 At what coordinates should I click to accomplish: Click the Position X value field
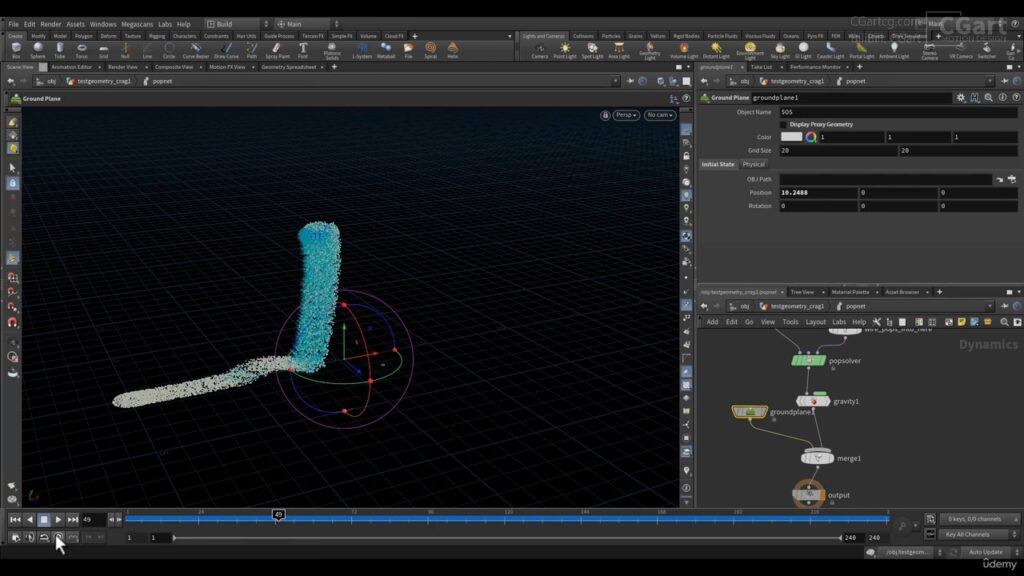[x=818, y=193]
